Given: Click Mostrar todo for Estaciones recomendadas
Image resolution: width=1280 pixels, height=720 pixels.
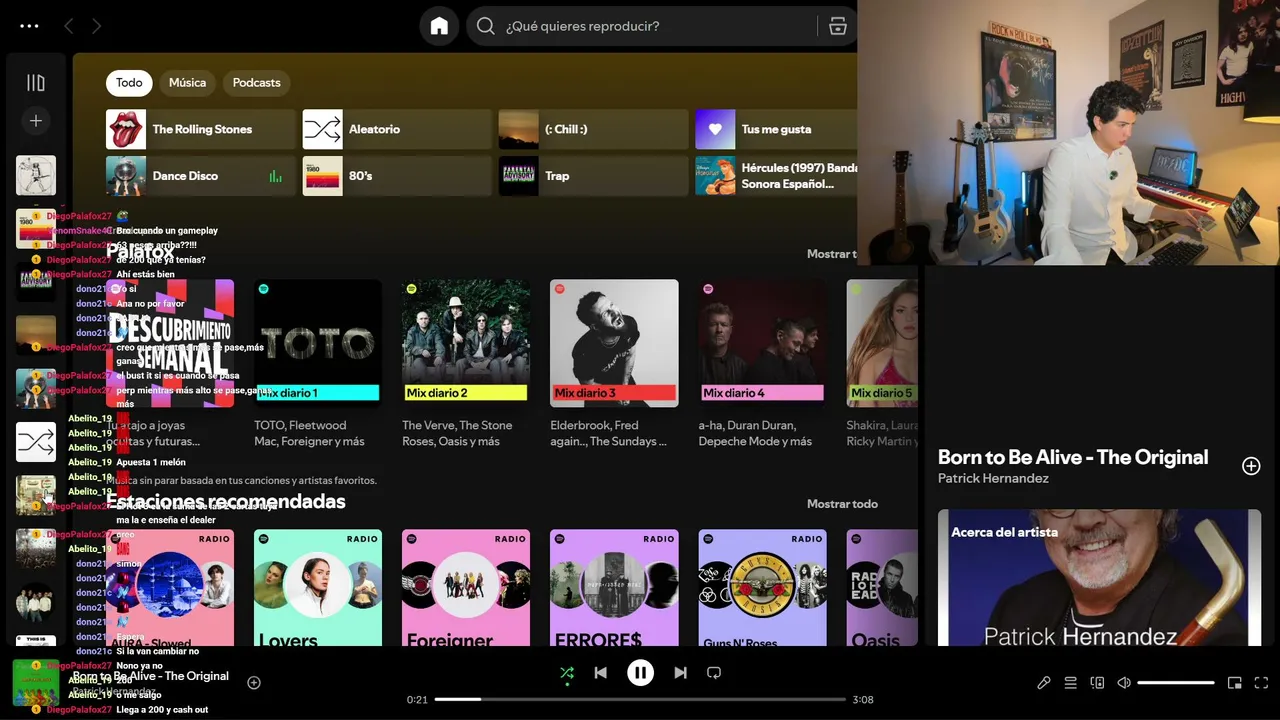Looking at the screenshot, I should (842, 504).
